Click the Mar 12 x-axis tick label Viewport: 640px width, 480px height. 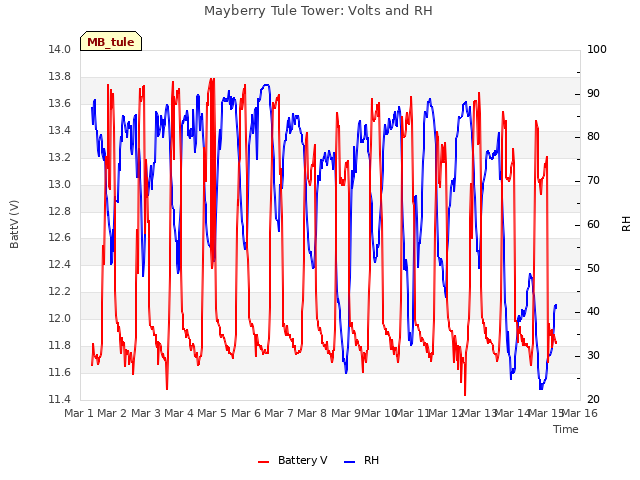[447, 413]
